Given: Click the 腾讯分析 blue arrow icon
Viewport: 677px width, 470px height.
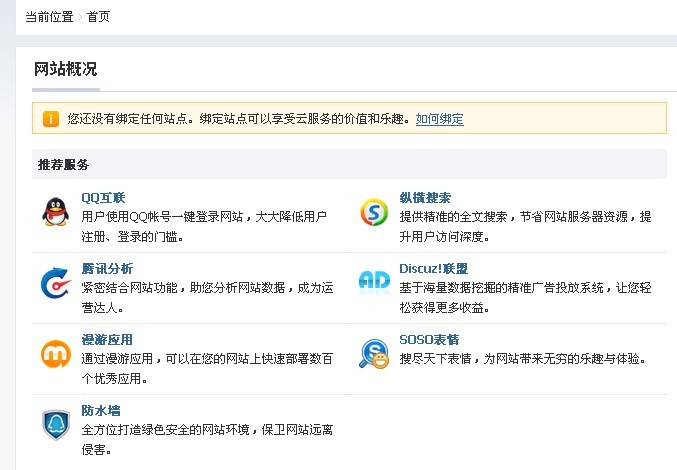Looking at the screenshot, I should 56,283.
